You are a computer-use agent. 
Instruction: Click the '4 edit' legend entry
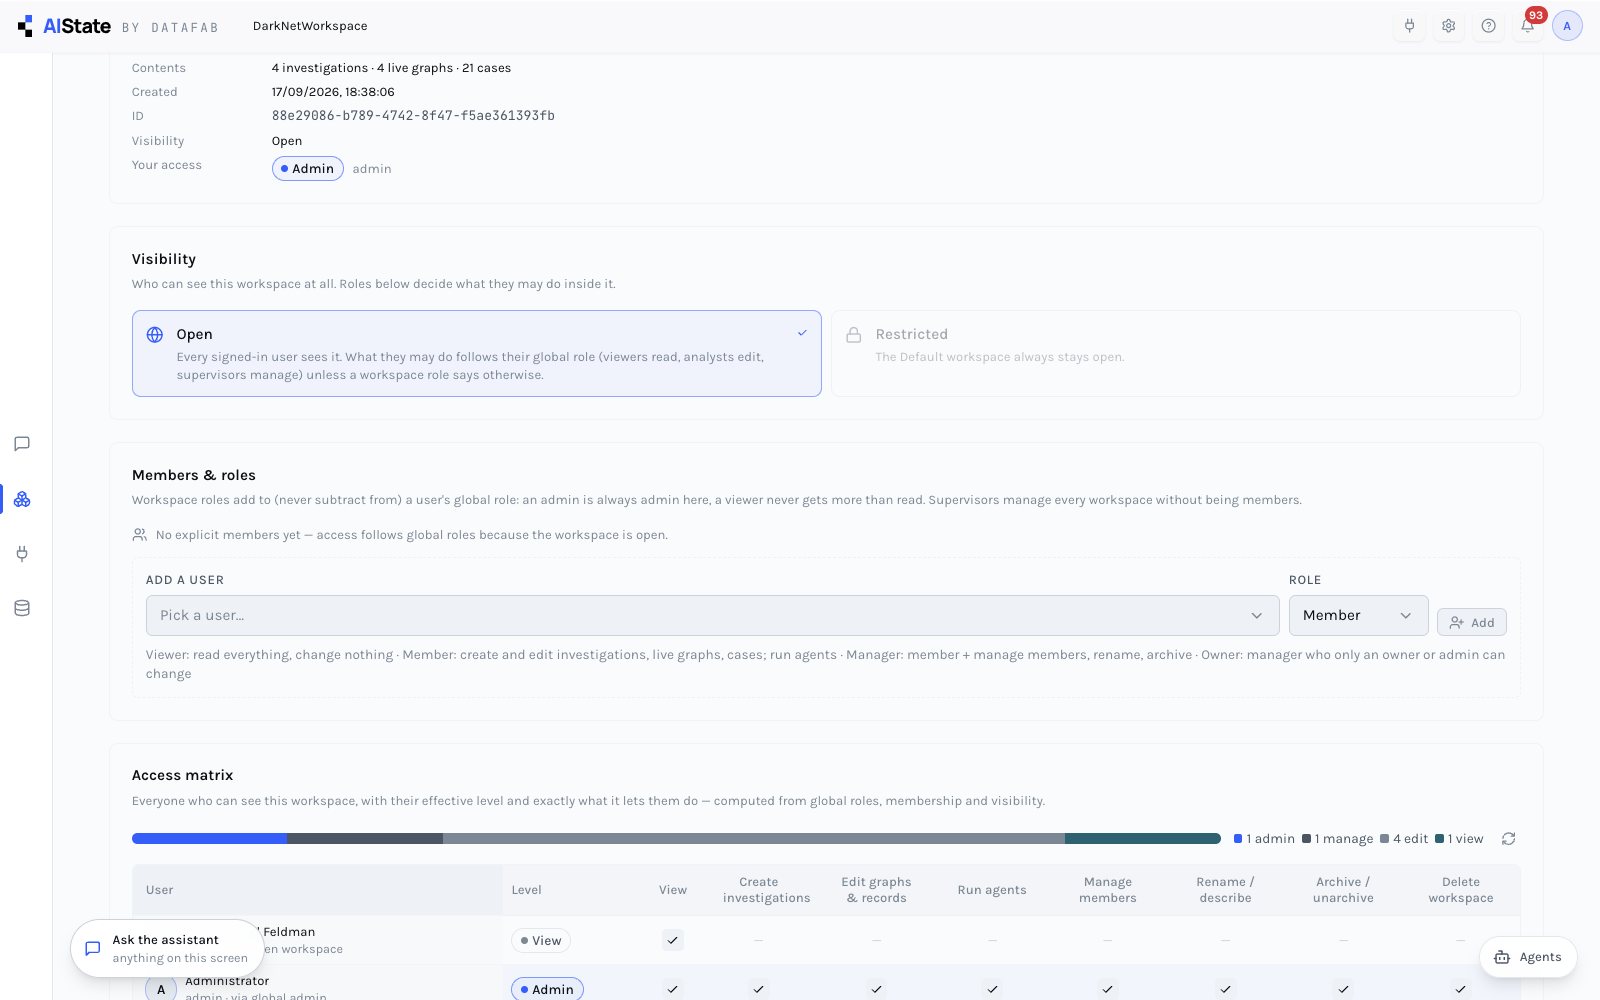(1404, 839)
